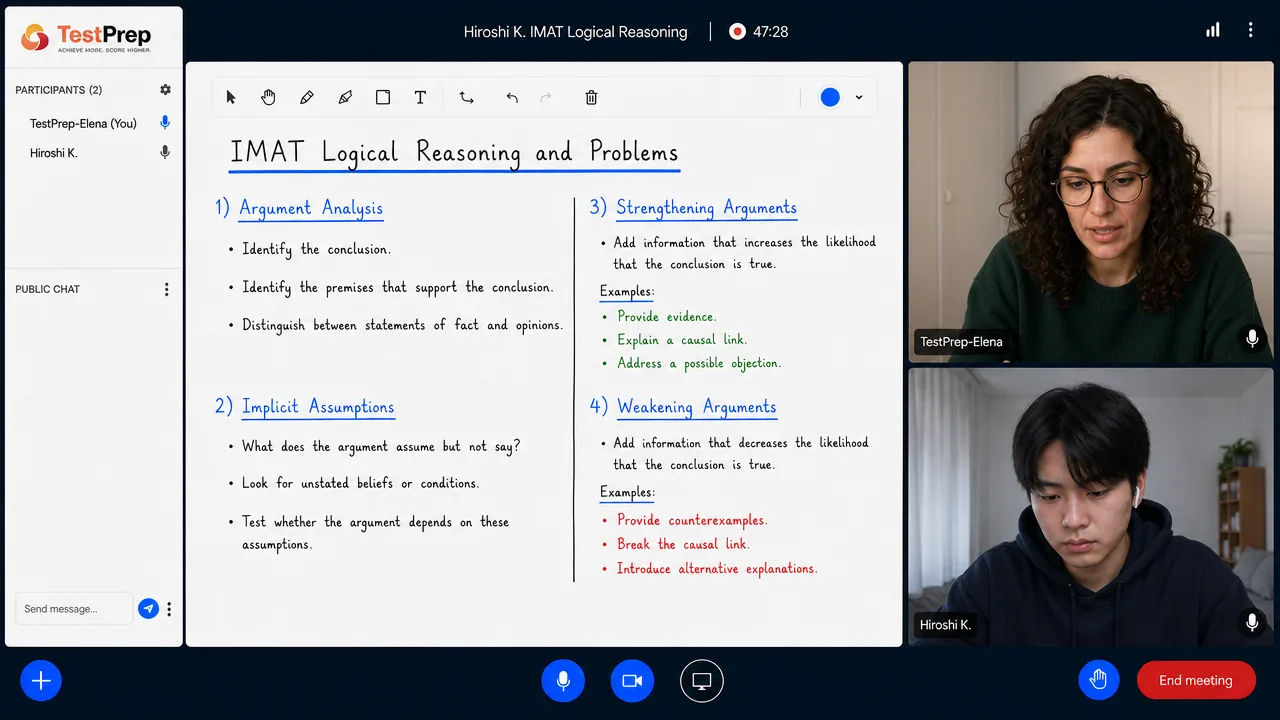
Task: Click the TestPrep logo
Action: coord(86,38)
